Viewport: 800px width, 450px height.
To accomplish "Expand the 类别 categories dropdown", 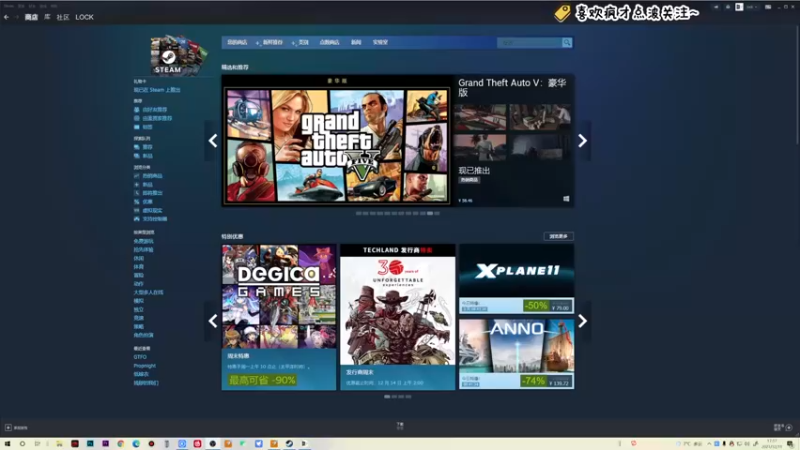I will point(301,42).
